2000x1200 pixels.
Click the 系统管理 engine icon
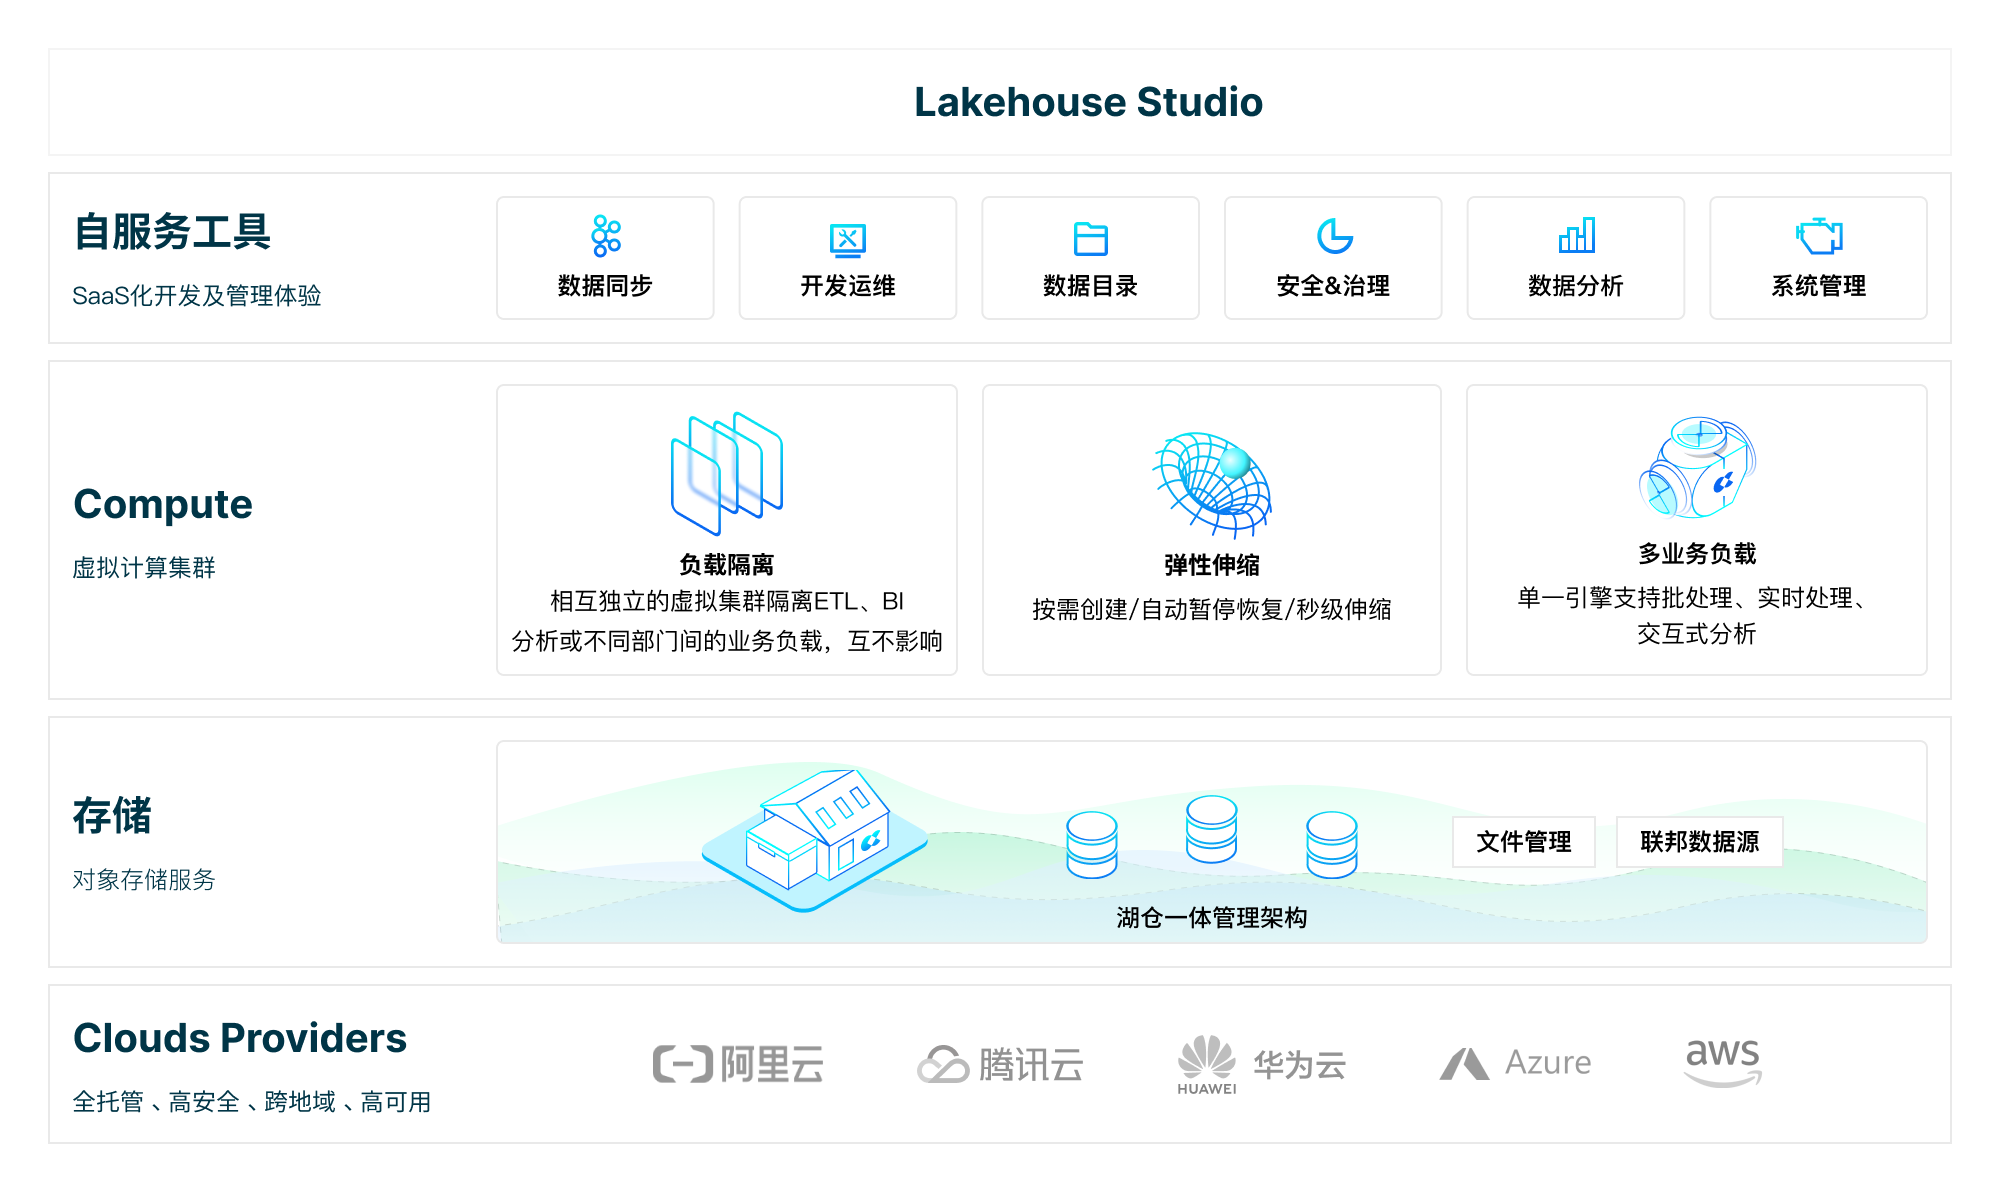coord(1819,237)
